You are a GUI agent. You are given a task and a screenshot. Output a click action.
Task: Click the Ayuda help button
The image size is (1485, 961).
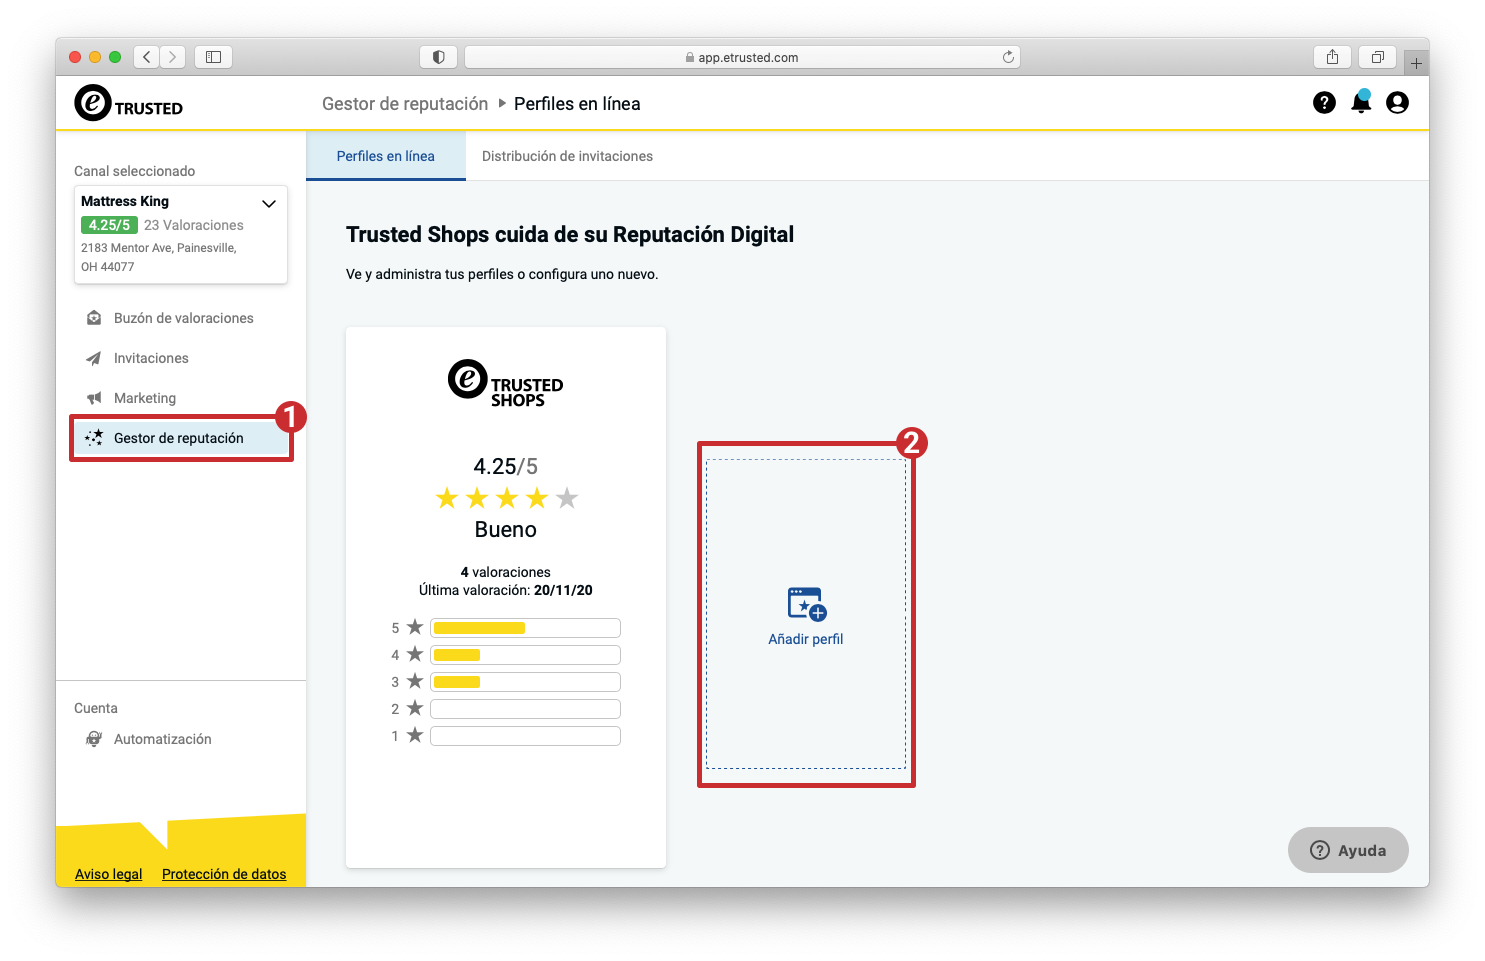pos(1348,850)
